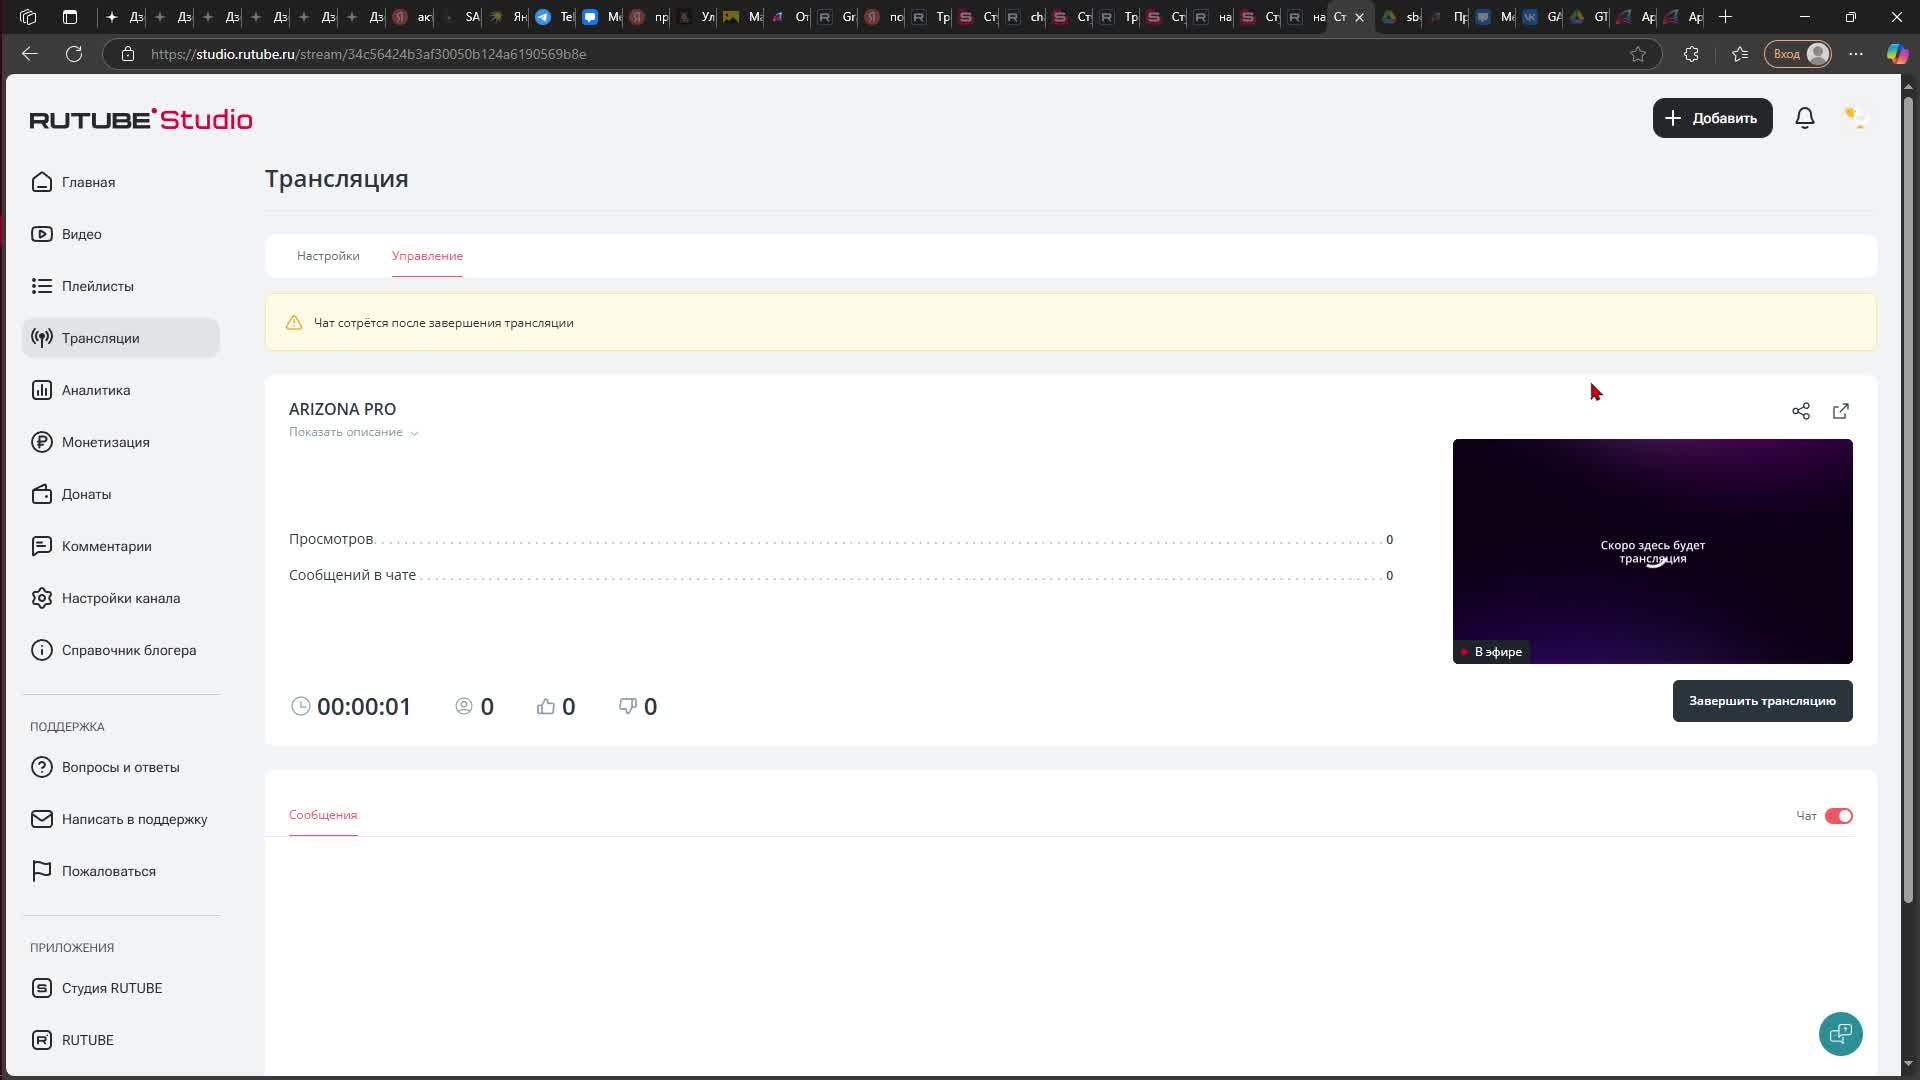Screen dimensions: 1920x1080
Task: Click the stream preview thumbnail
Action: (1652, 551)
